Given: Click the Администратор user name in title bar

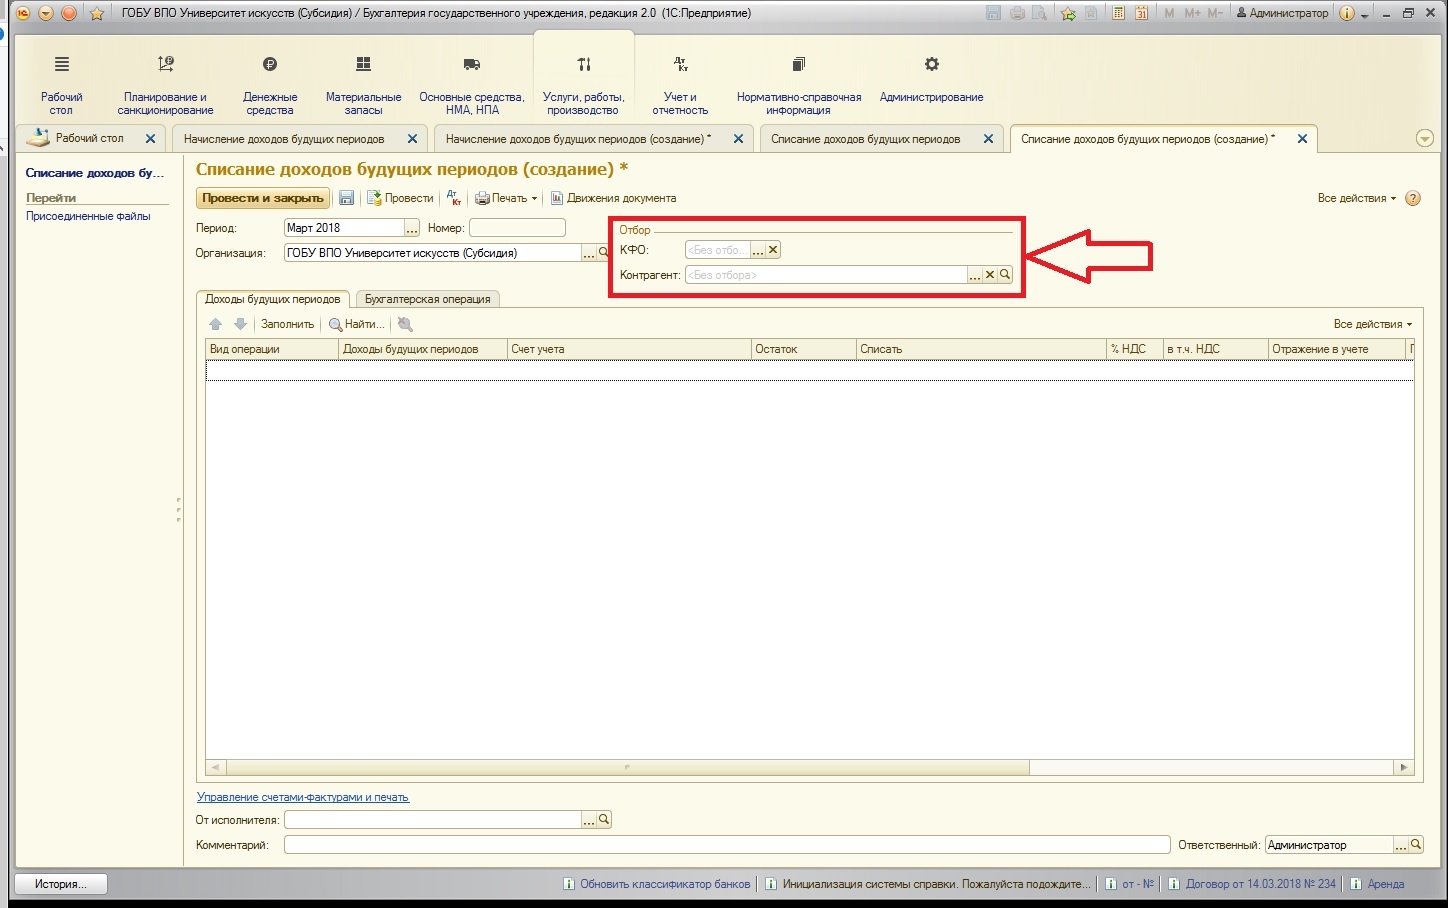Looking at the screenshot, I should [1283, 13].
